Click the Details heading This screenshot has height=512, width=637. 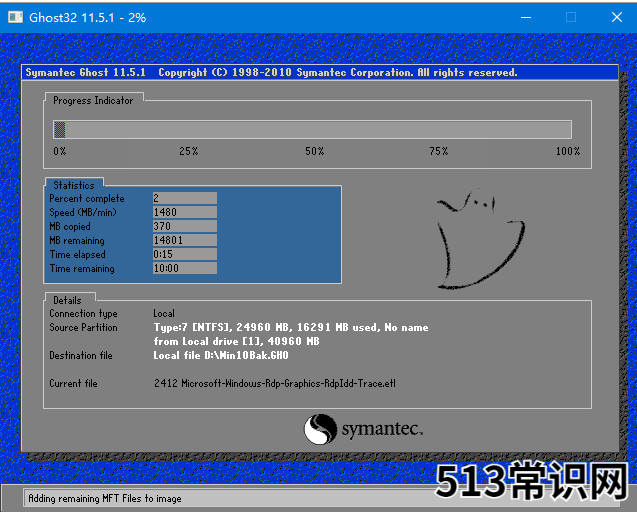click(67, 300)
